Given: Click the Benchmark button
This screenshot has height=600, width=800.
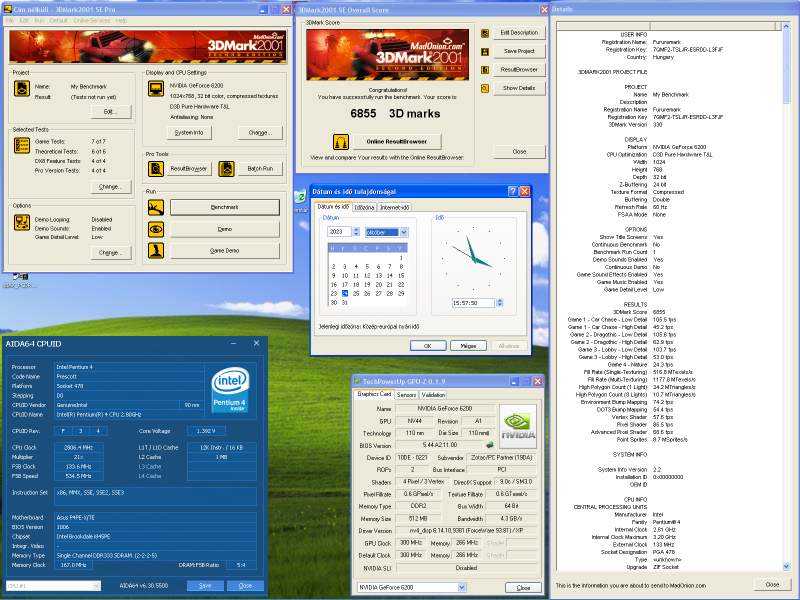Looking at the screenshot, I should (224, 207).
